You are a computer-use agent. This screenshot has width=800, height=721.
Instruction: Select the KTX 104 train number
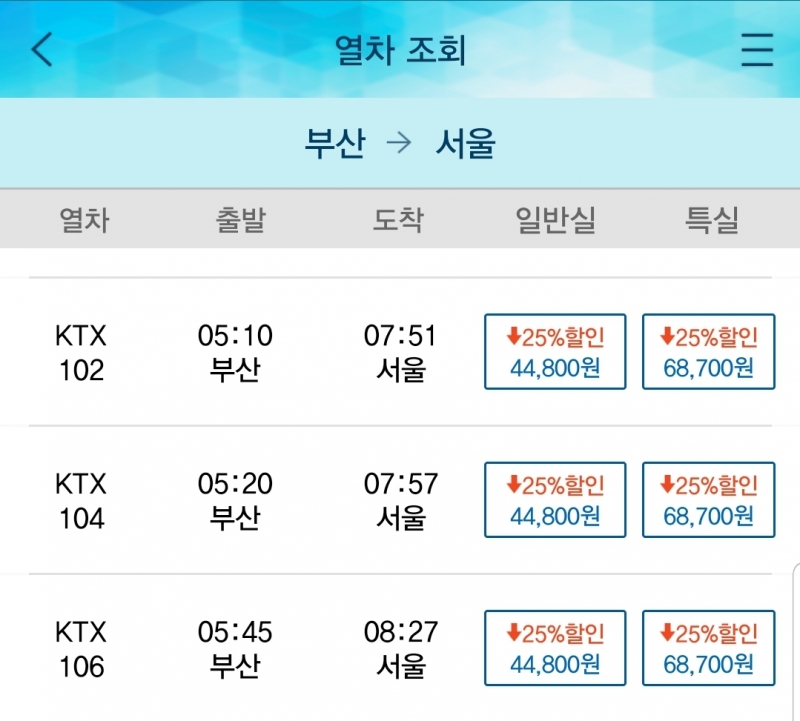pyautogui.click(x=81, y=500)
